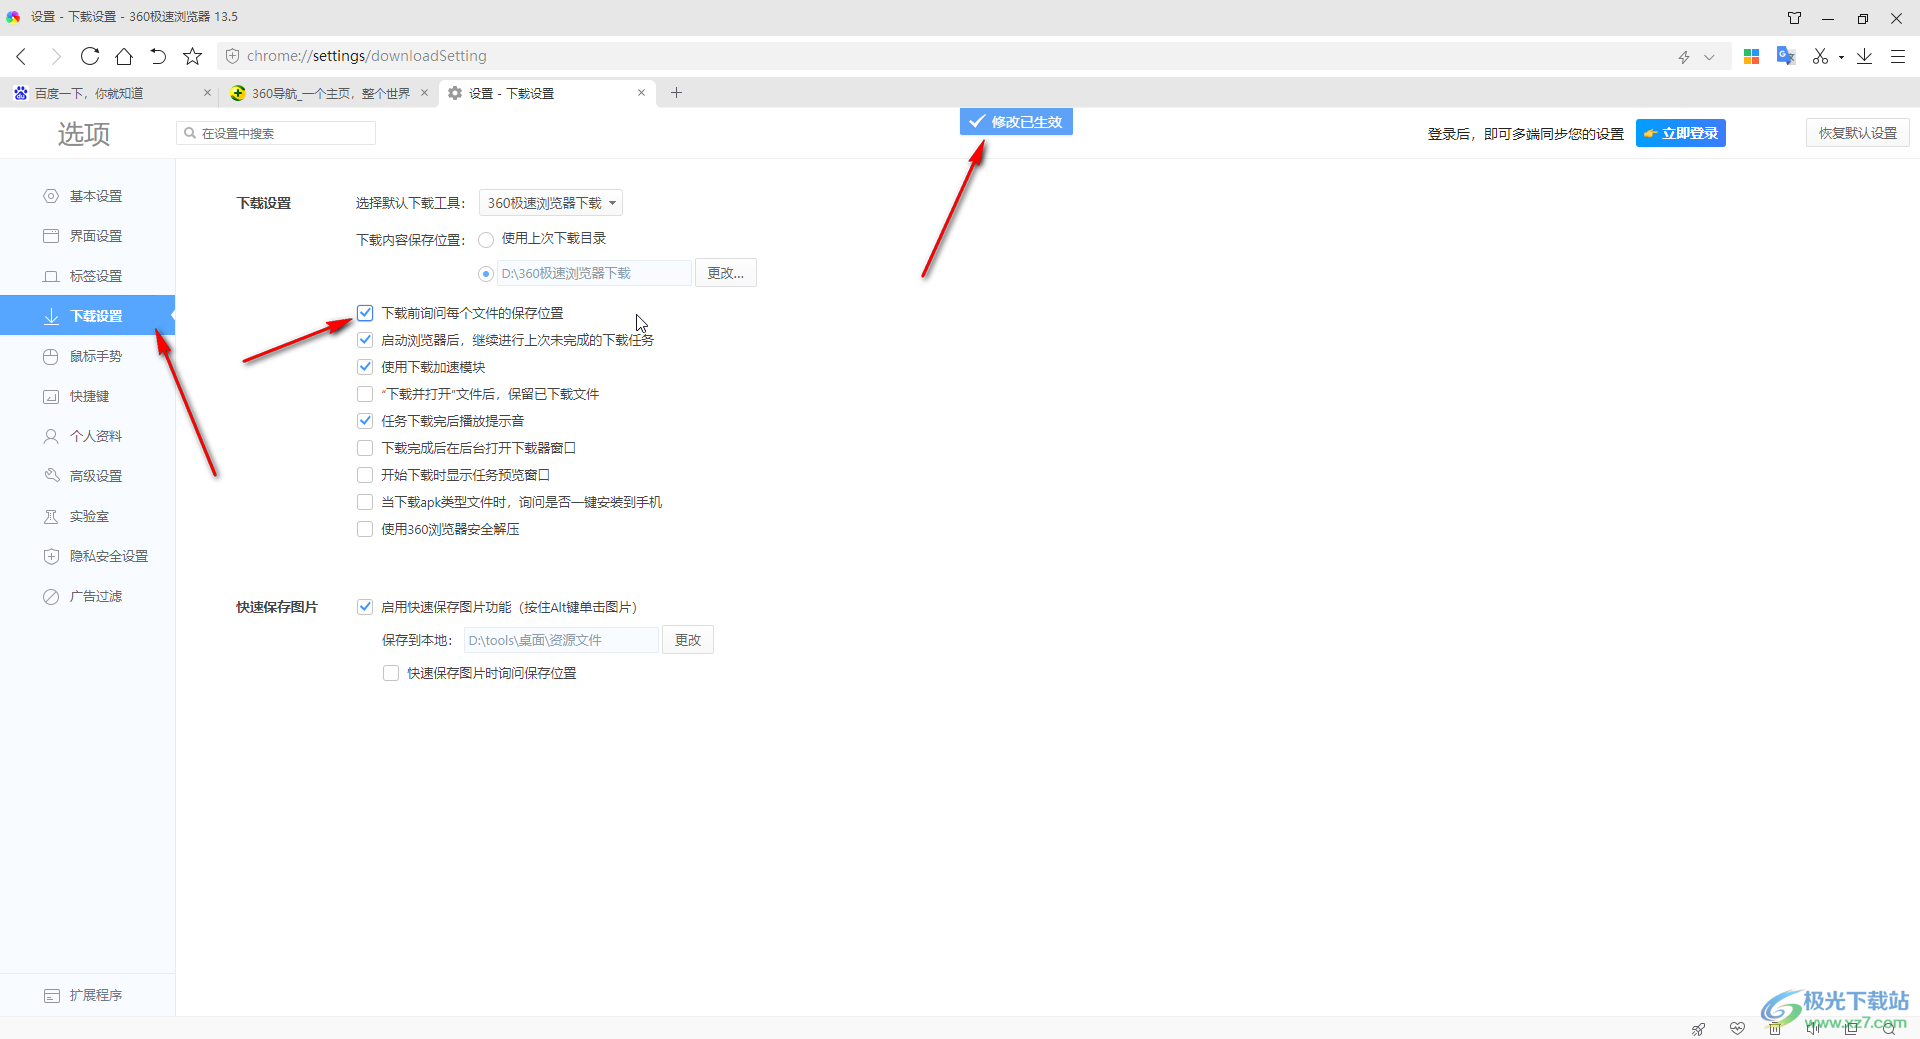Viewport: 1920px width, 1039px height.
Task: Toggle 下载前询问每个文件的保存位置 checkbox
Action: pyautogui.click(x=365, y=313)
